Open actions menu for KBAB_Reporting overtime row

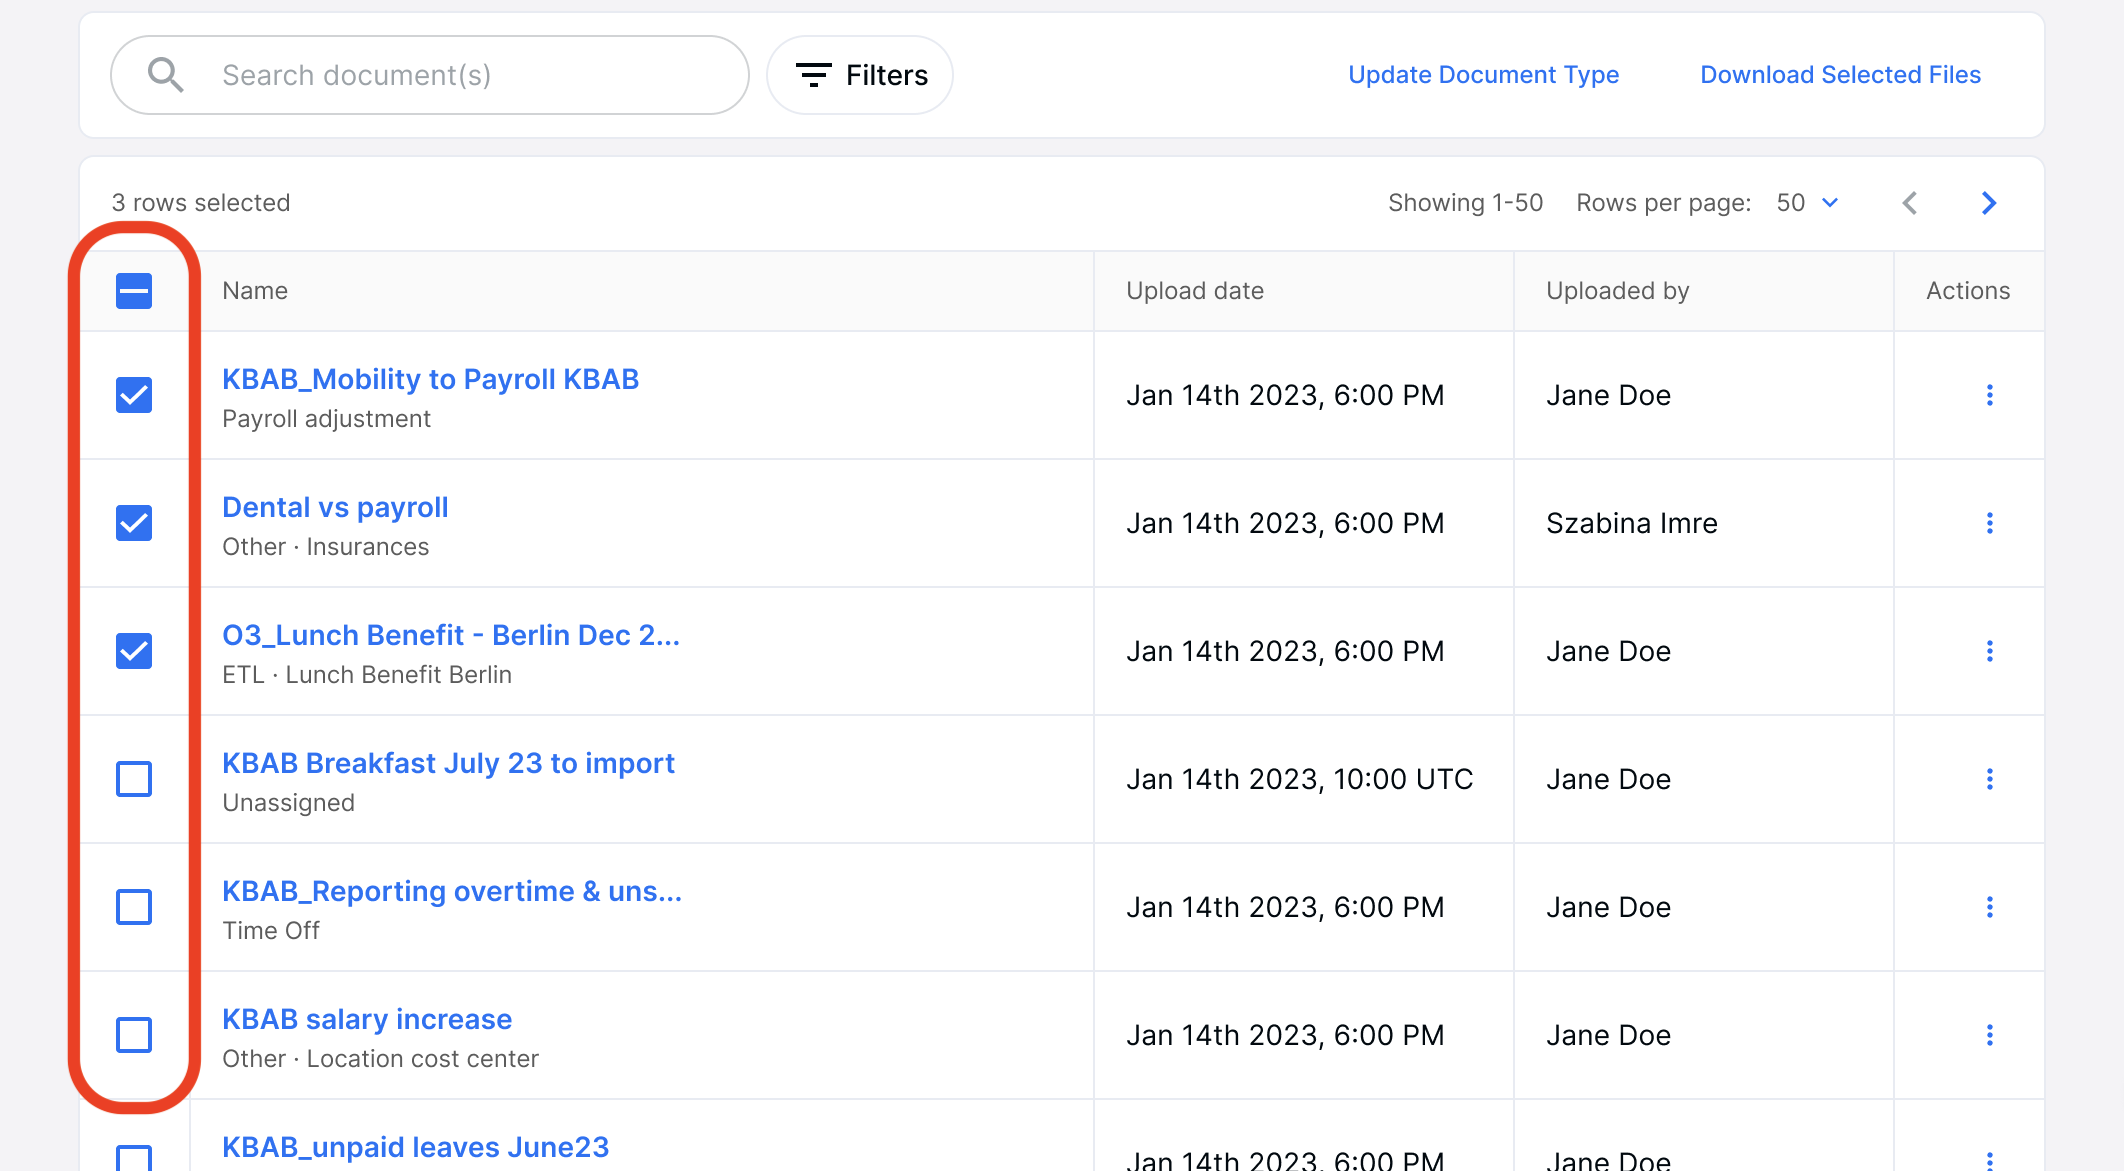1989,907
